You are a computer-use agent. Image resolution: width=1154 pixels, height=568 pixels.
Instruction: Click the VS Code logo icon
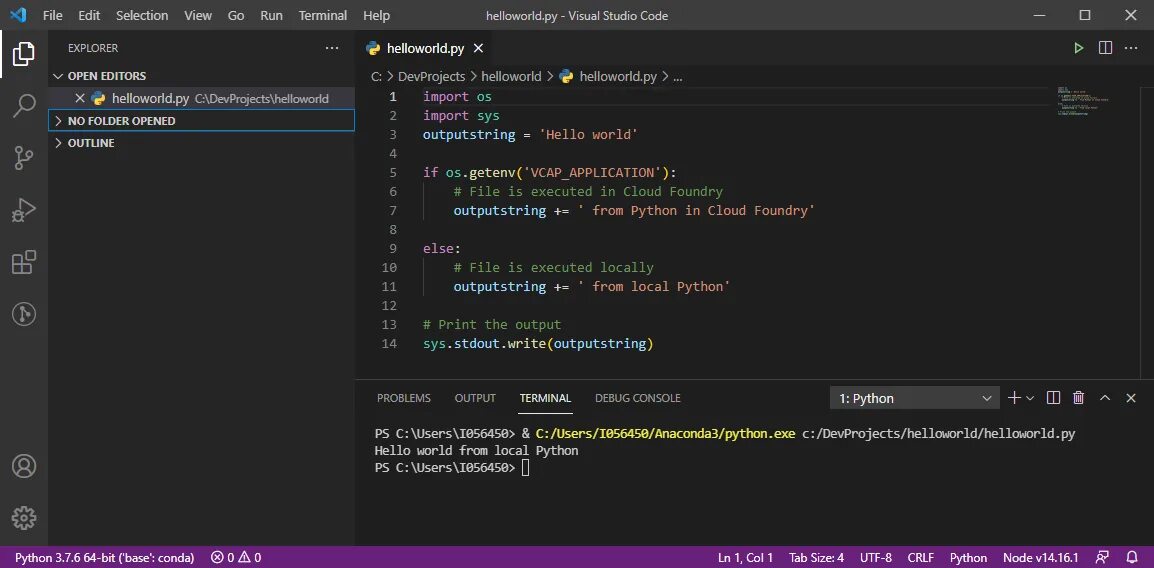click(x=18, y=15)
